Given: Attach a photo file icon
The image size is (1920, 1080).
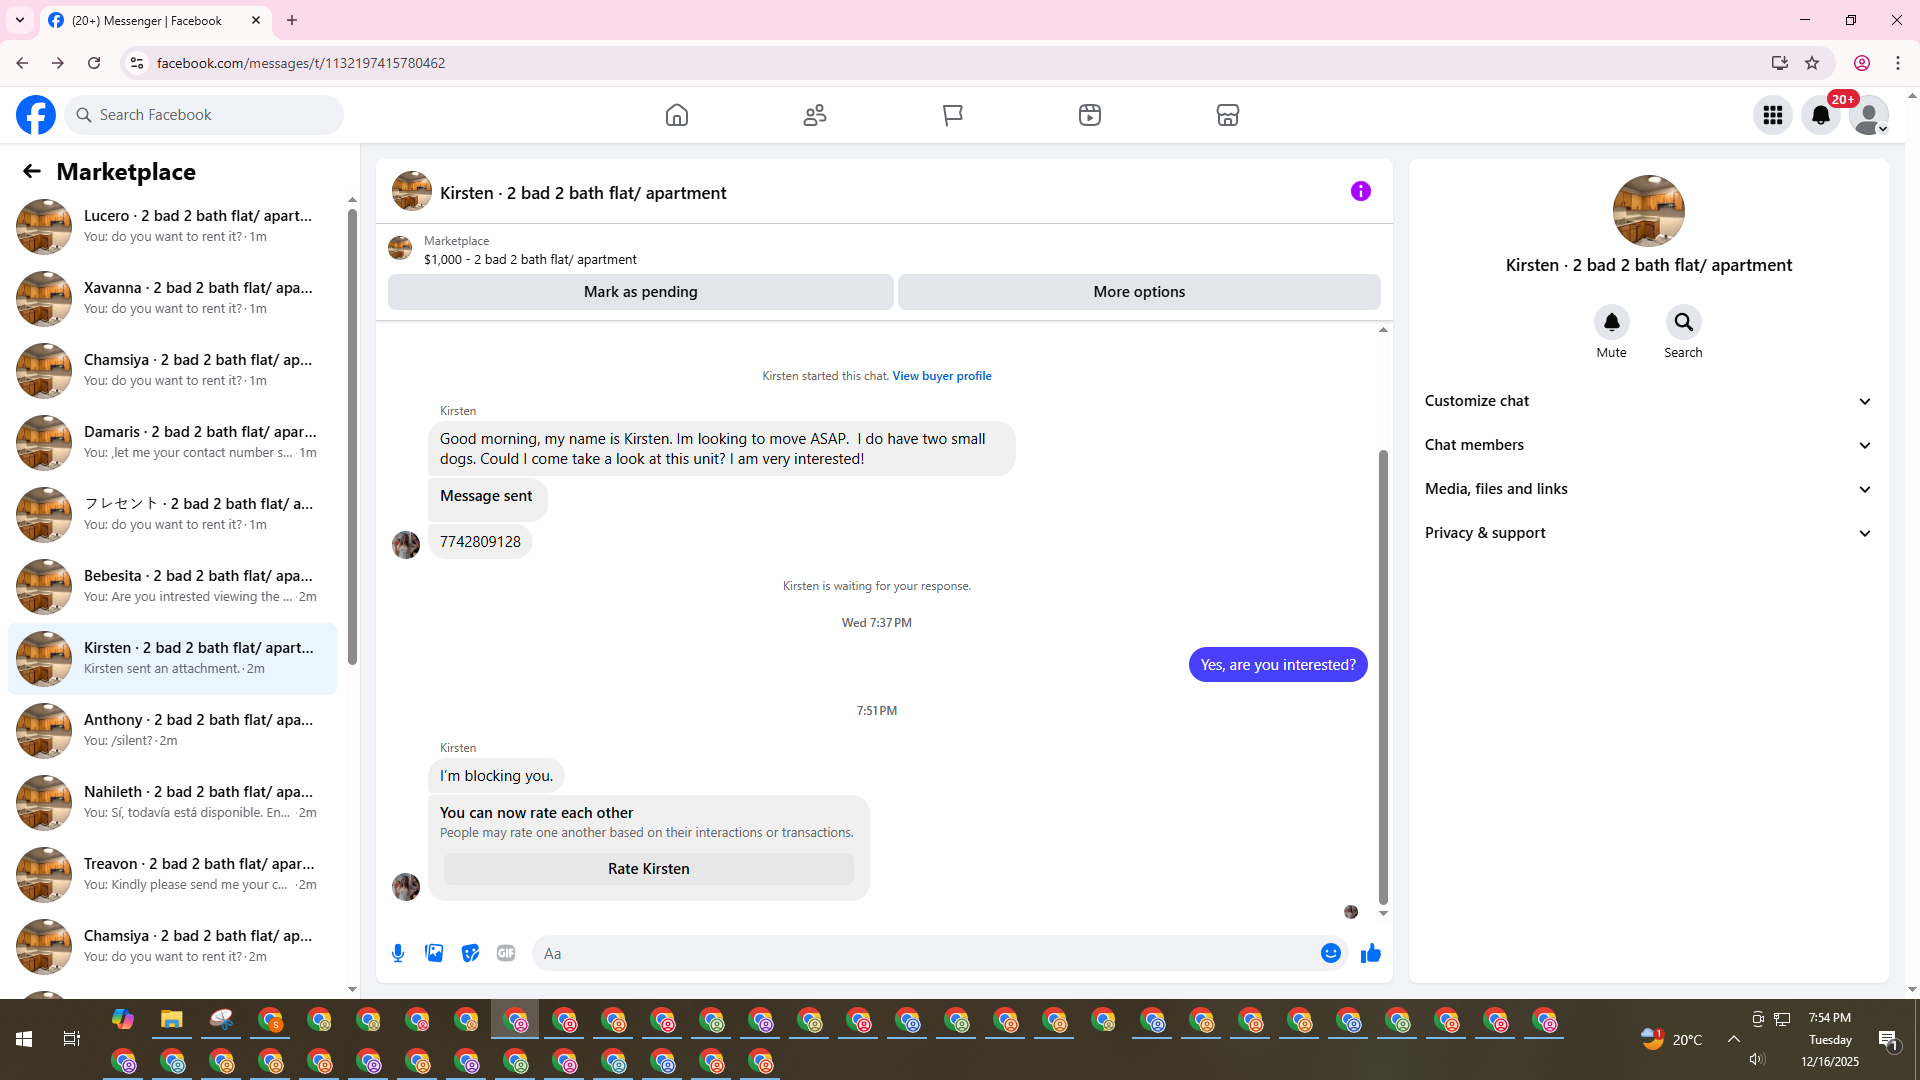Looking at the screenshot, I should click(x=434, y=953).
